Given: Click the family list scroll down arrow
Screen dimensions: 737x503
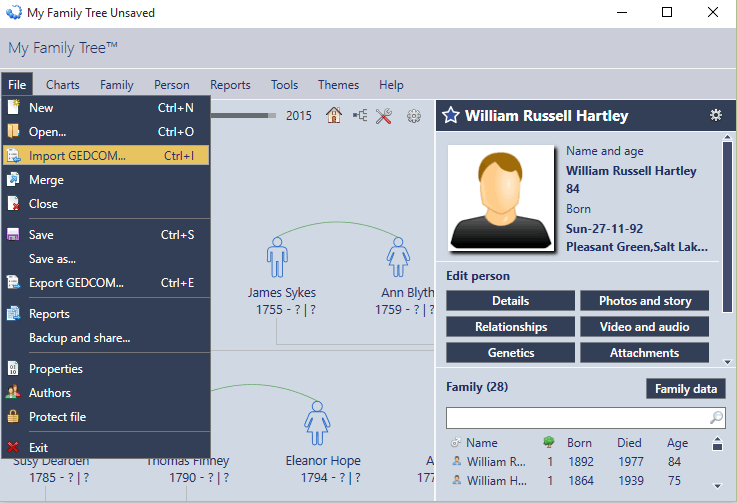Looking at the screenshot, I should tap(717, 486).
